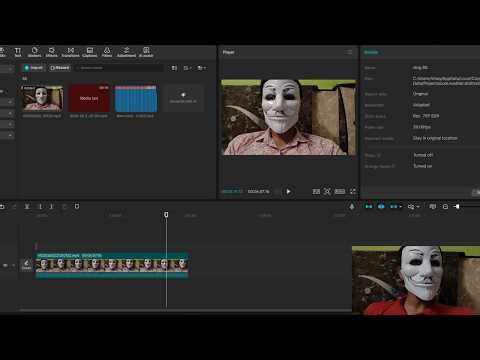Adjust the timeline zoom slider handle

click(x=457, y=207)
